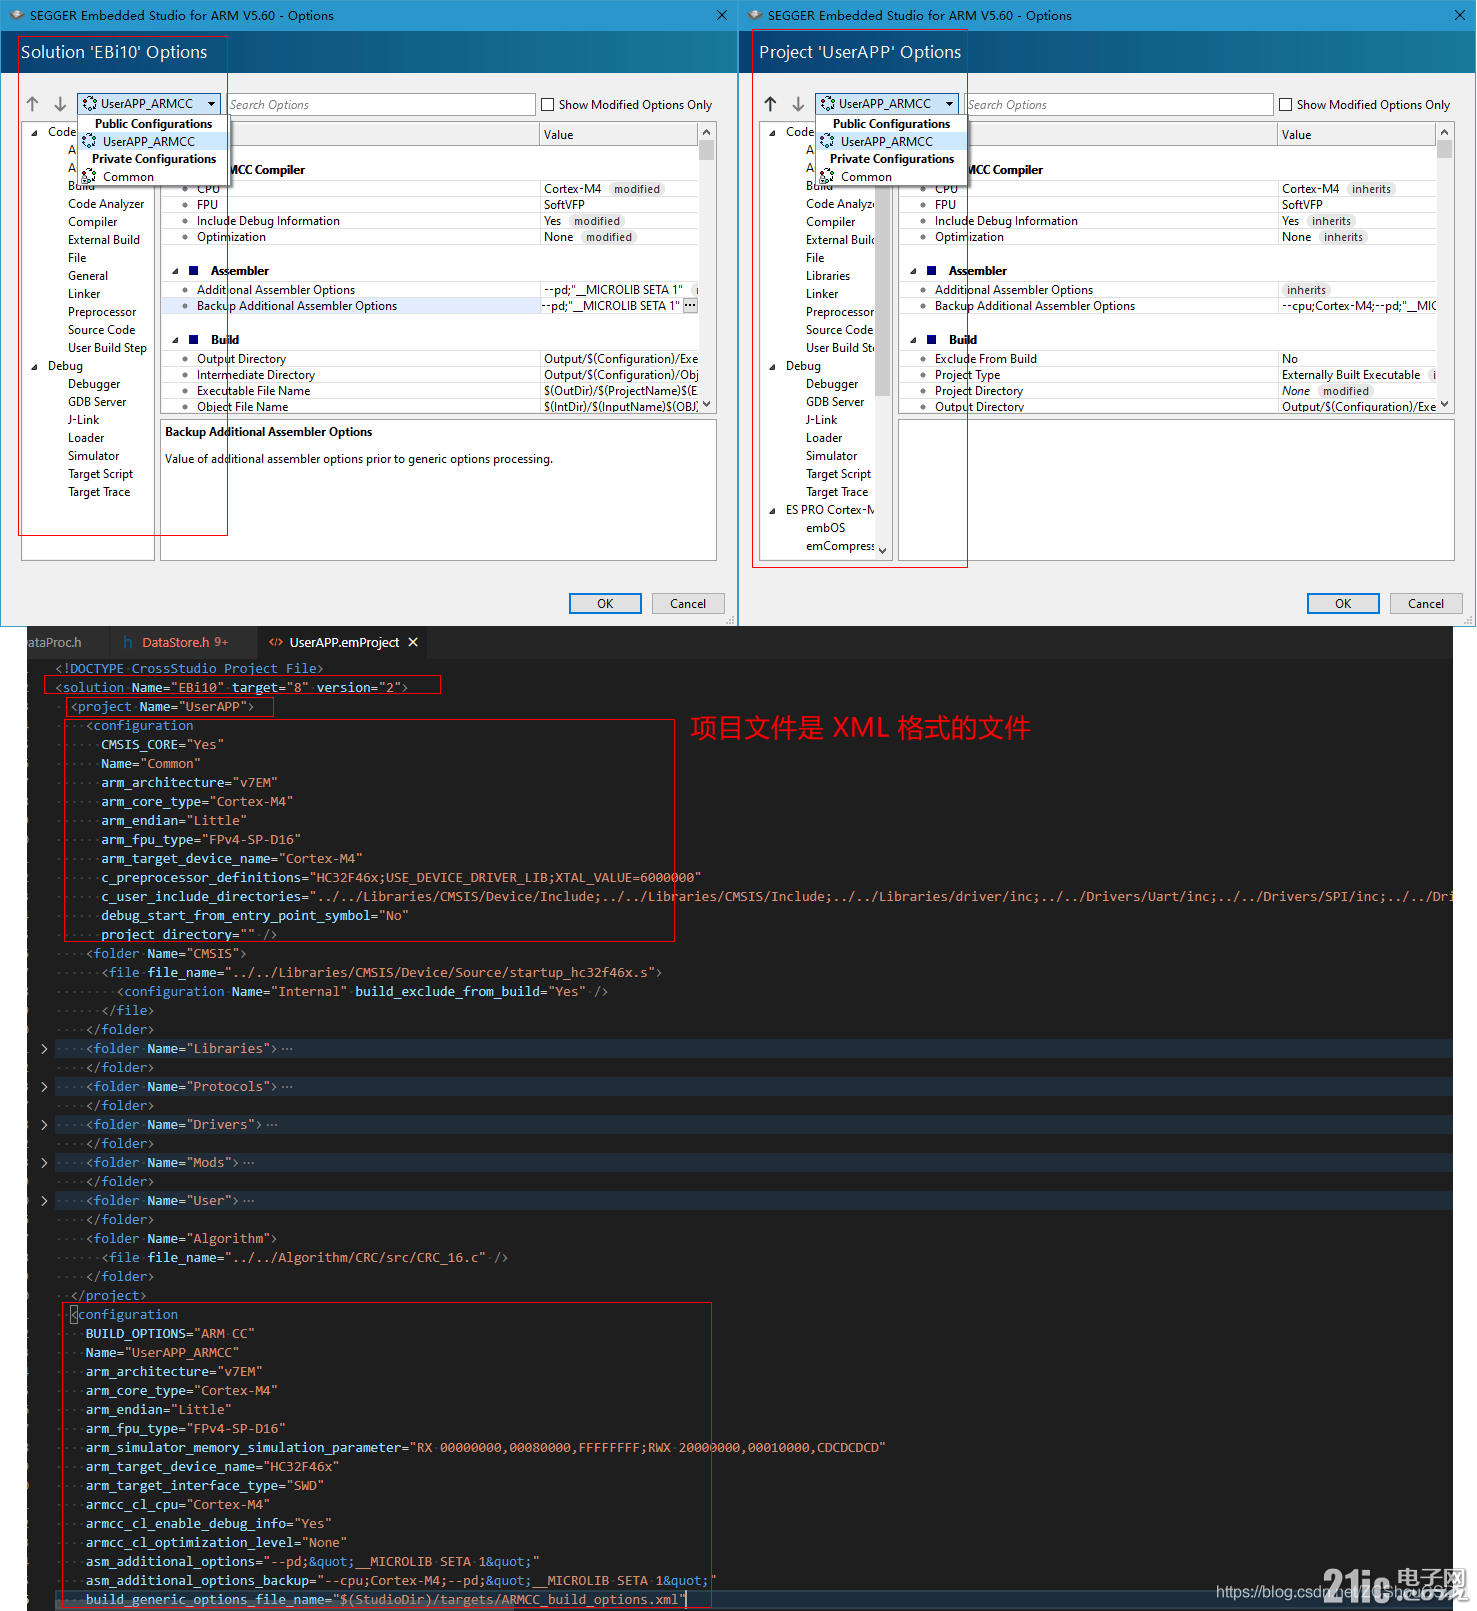This screenshot has width=1477, height=1611.
Task: Select embOS in Project options tree
Action: (x=826, y=528)
